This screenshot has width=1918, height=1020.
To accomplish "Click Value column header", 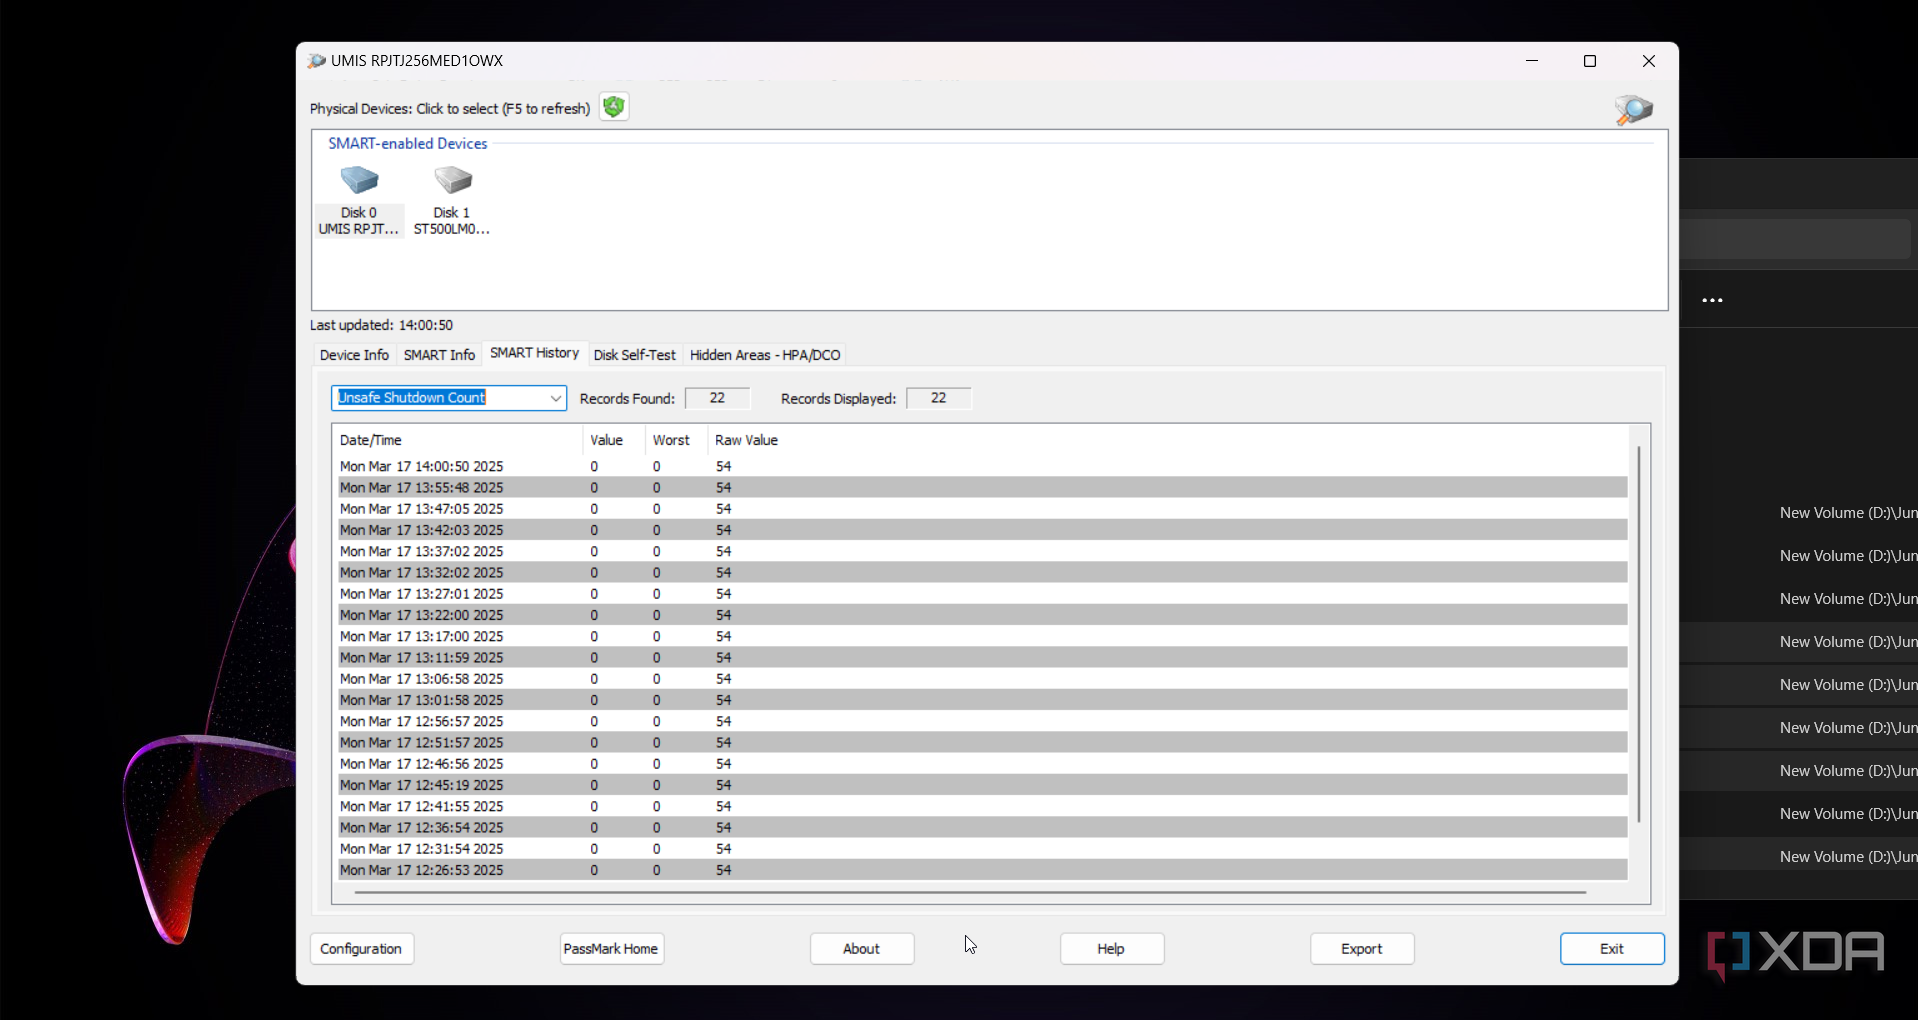I will click(613, 440).
